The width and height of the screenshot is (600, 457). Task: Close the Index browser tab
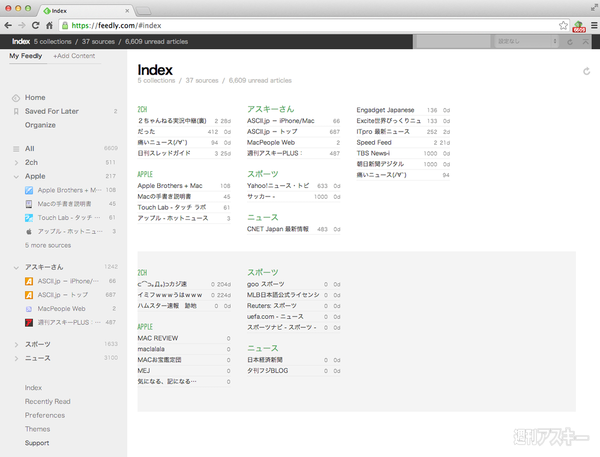coord(127,11)
